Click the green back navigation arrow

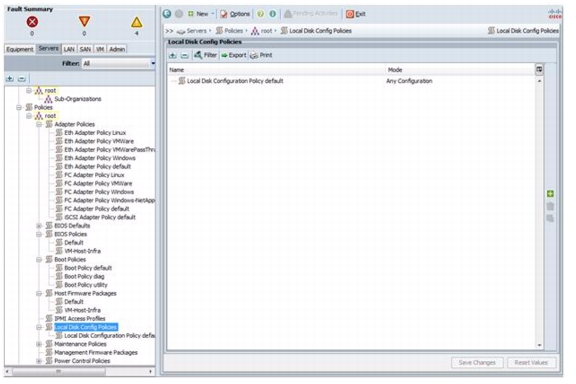(x=167, y=14)
